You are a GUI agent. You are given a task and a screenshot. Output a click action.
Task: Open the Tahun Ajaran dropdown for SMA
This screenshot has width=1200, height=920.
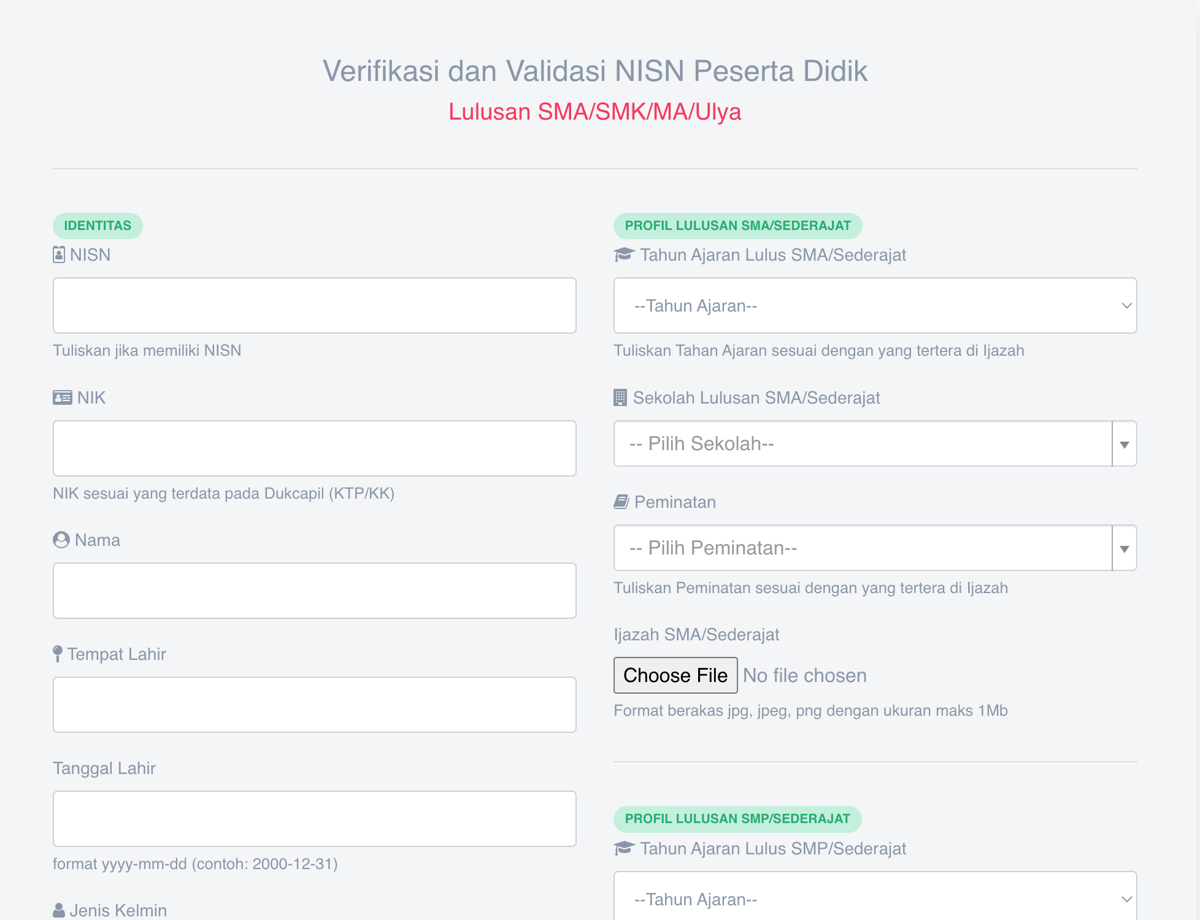[875, 305]
